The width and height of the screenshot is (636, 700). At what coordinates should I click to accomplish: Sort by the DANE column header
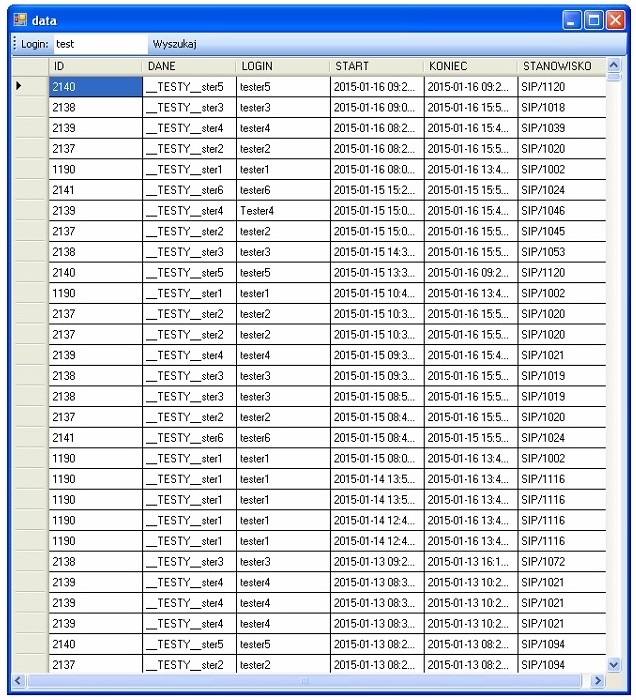tap(189, 66)
